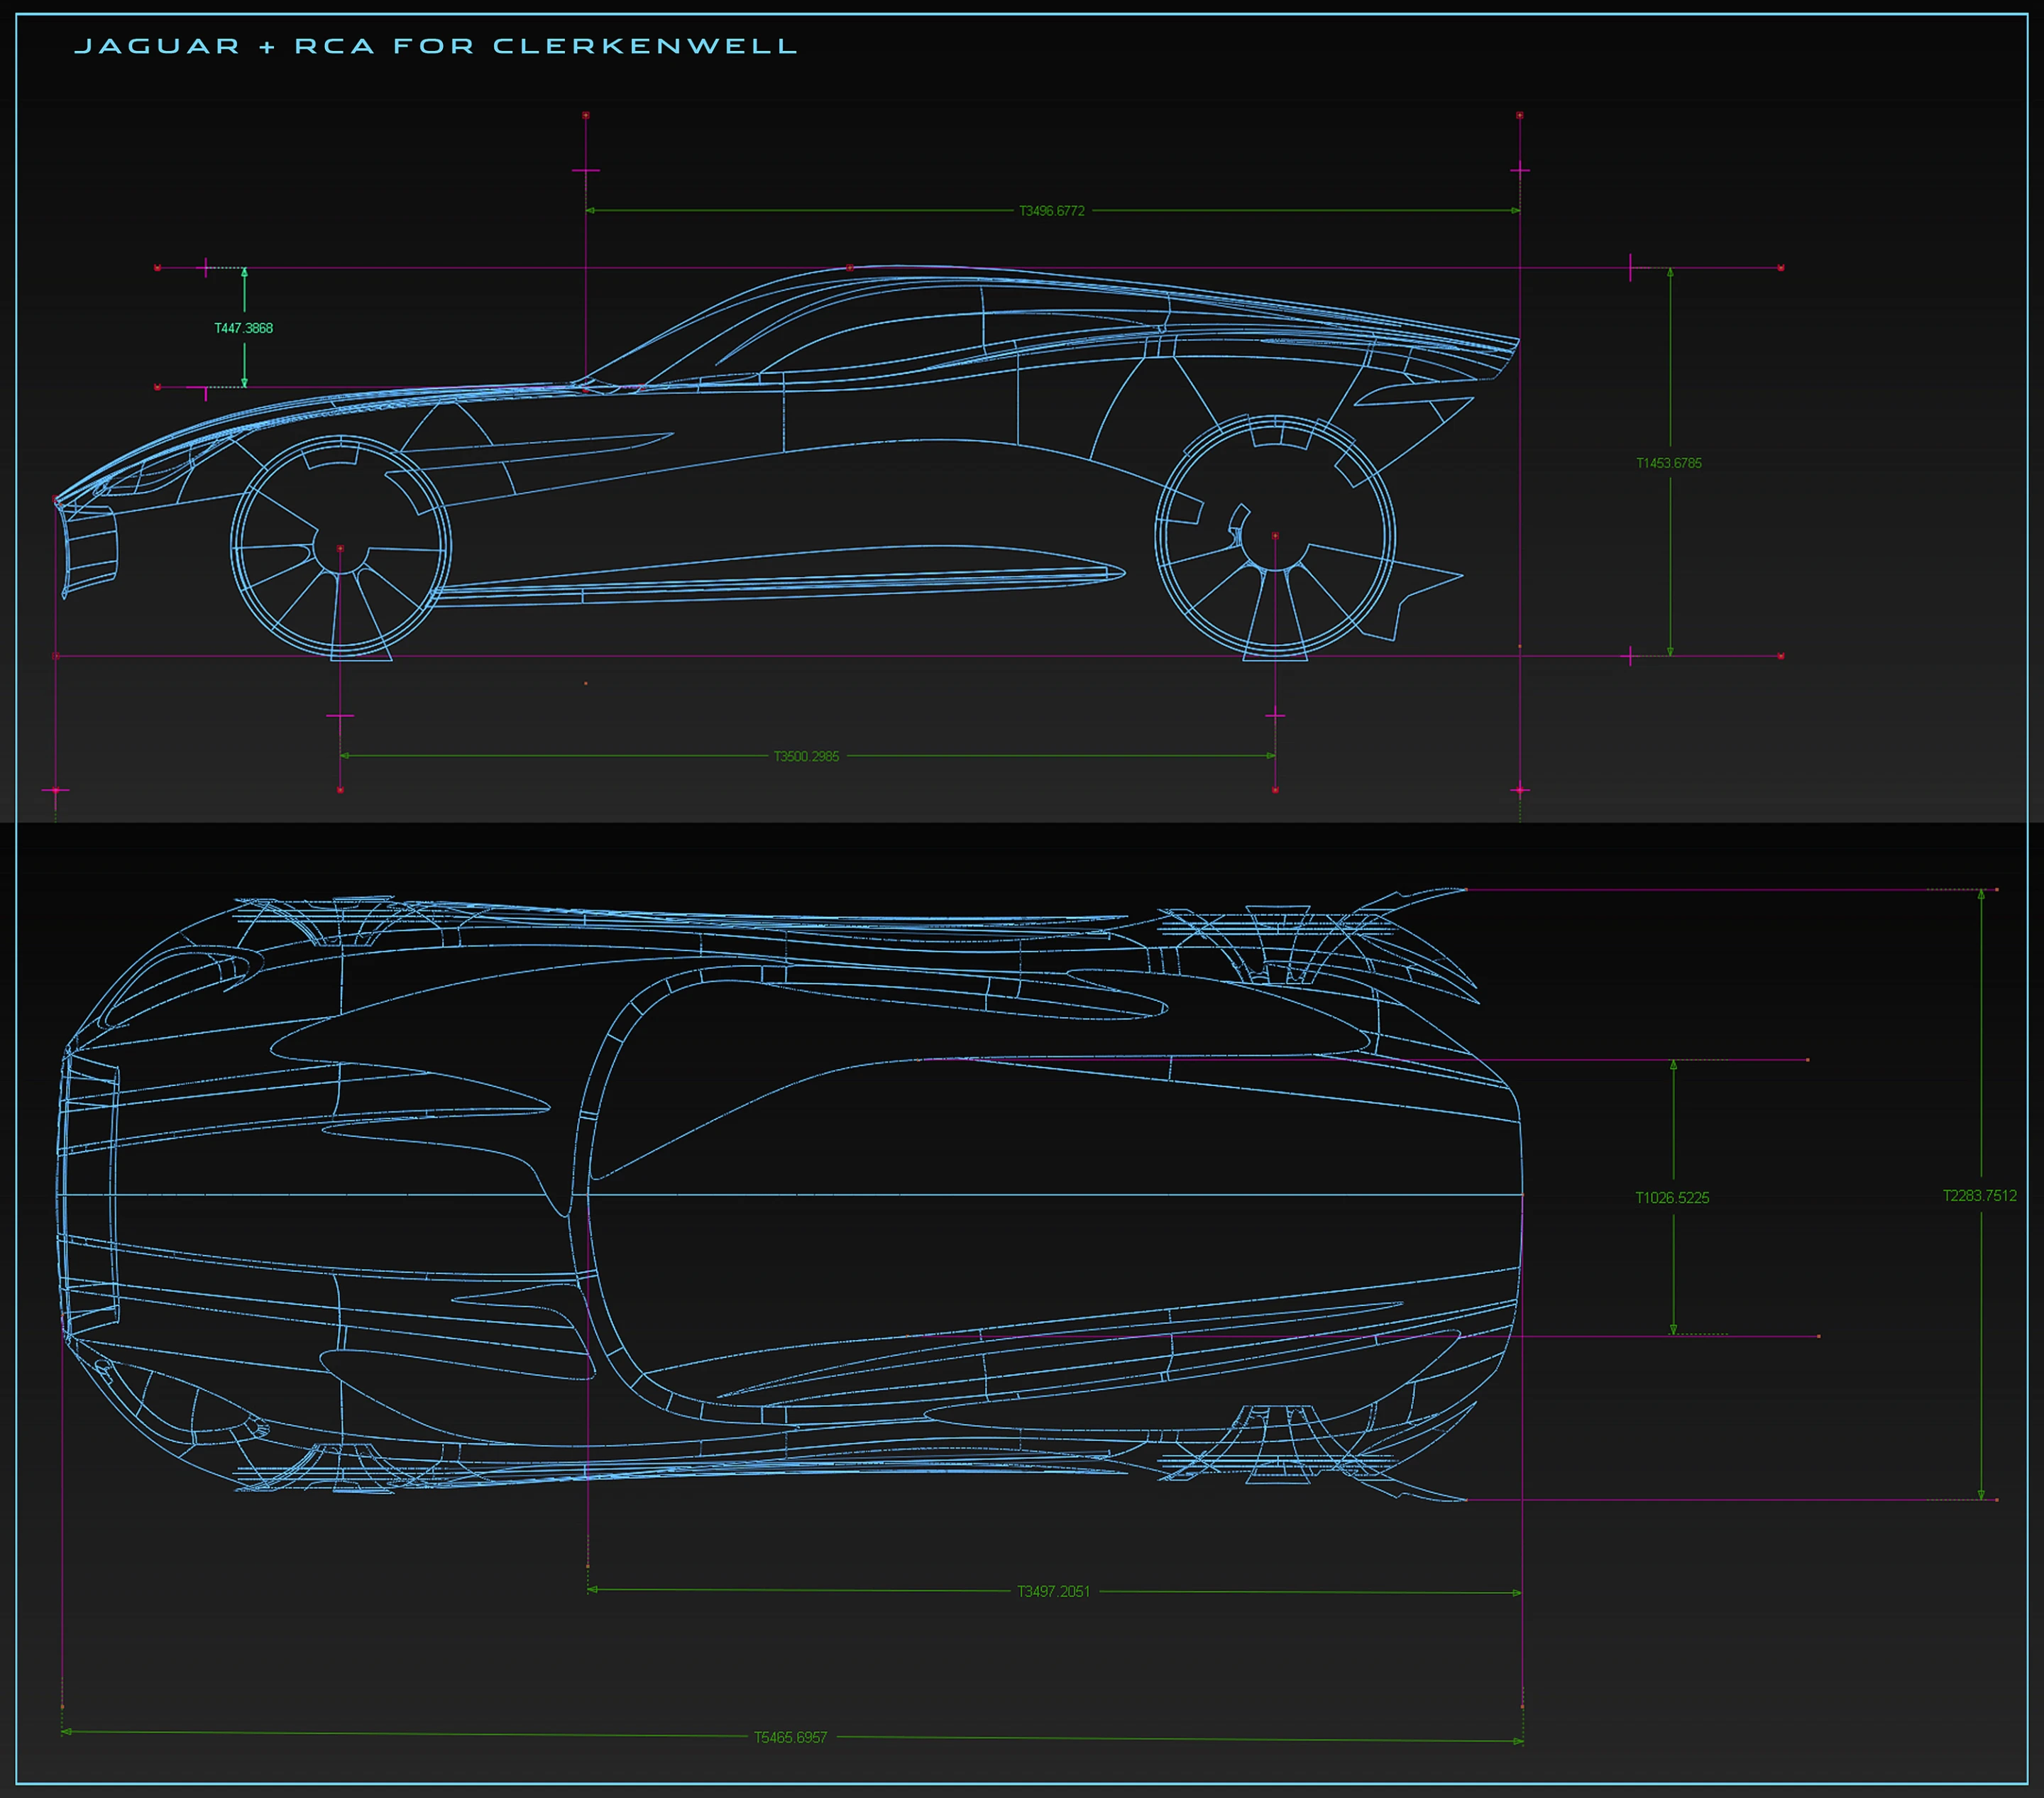
Task: Click the Jaguar + RCA for Clerkenwell title
Action: pos(436,46)
